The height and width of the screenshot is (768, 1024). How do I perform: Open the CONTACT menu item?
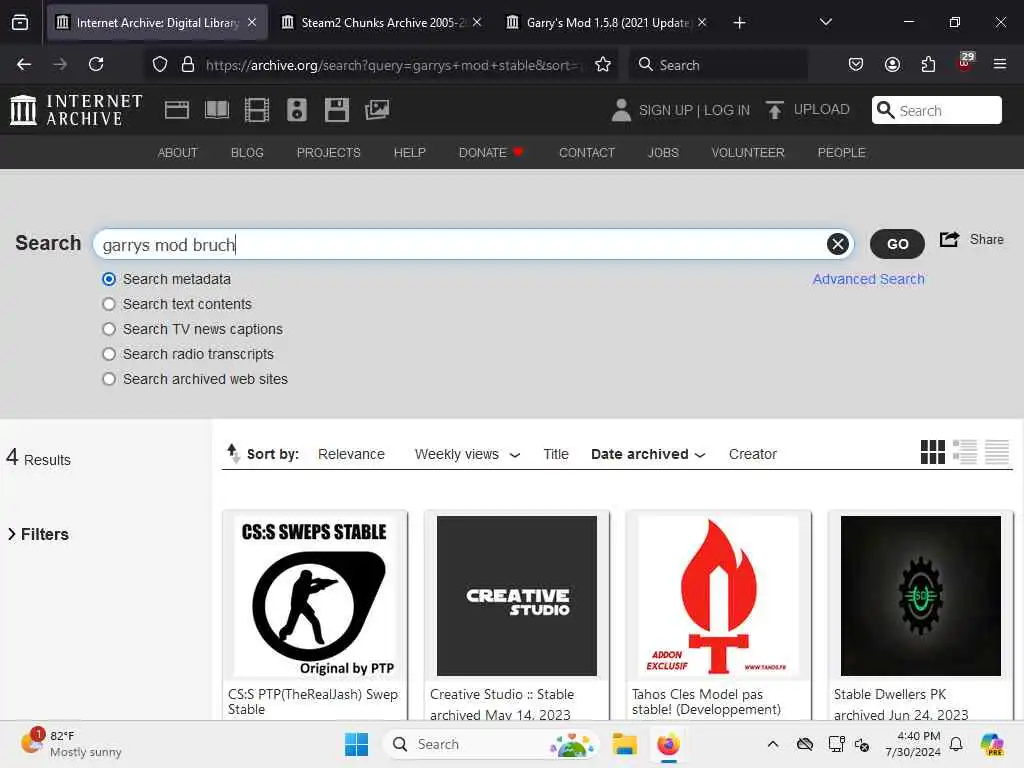(586, 153)
